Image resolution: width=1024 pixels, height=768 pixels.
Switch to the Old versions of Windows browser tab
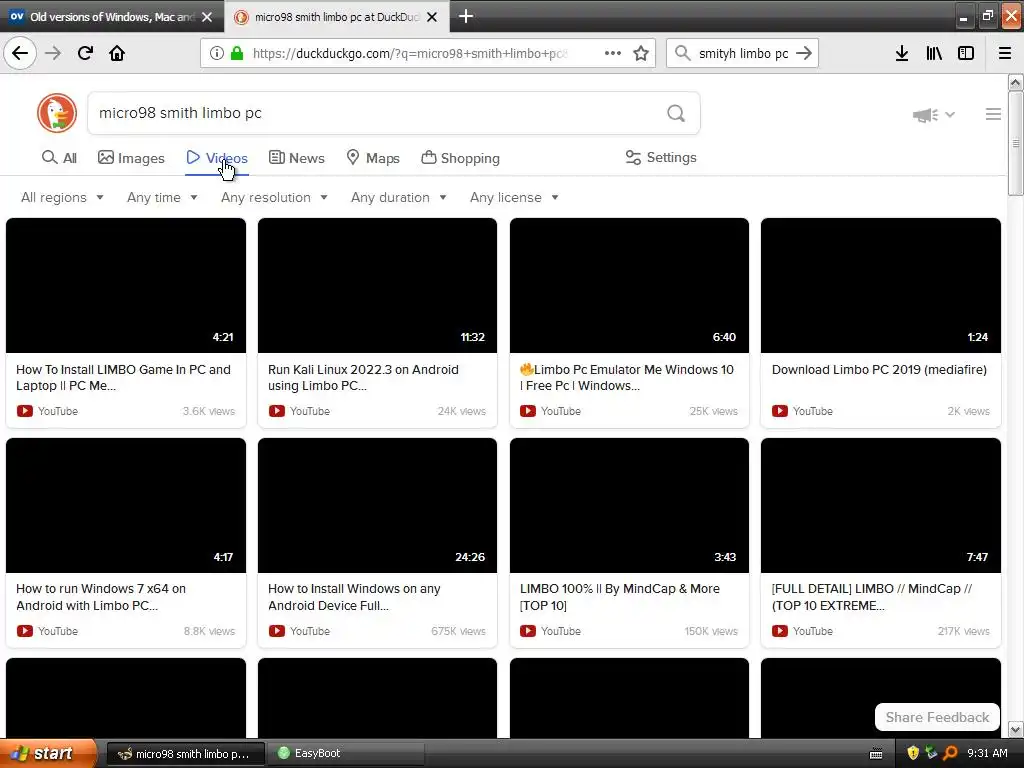[x=112, y=16]
